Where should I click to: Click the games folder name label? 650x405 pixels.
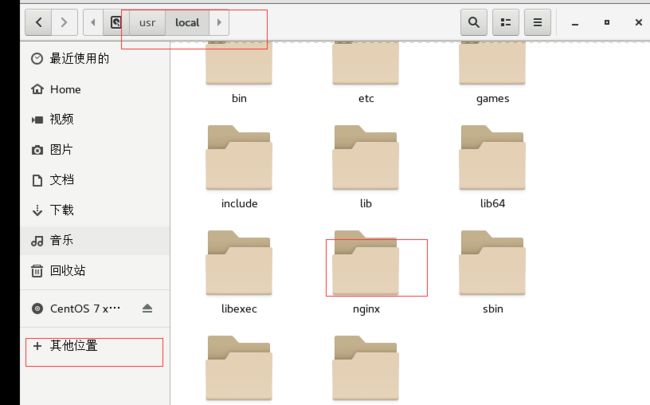(x=492, y=99)
